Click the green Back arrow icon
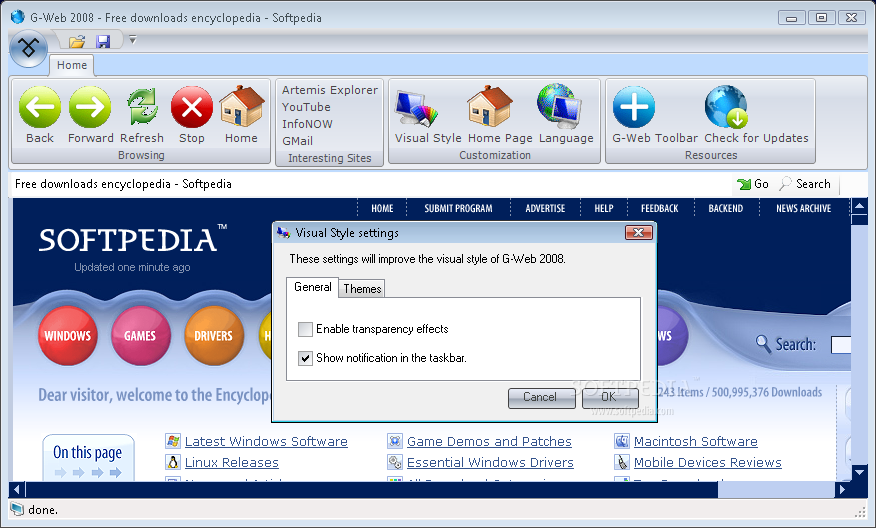 point(40,107)
